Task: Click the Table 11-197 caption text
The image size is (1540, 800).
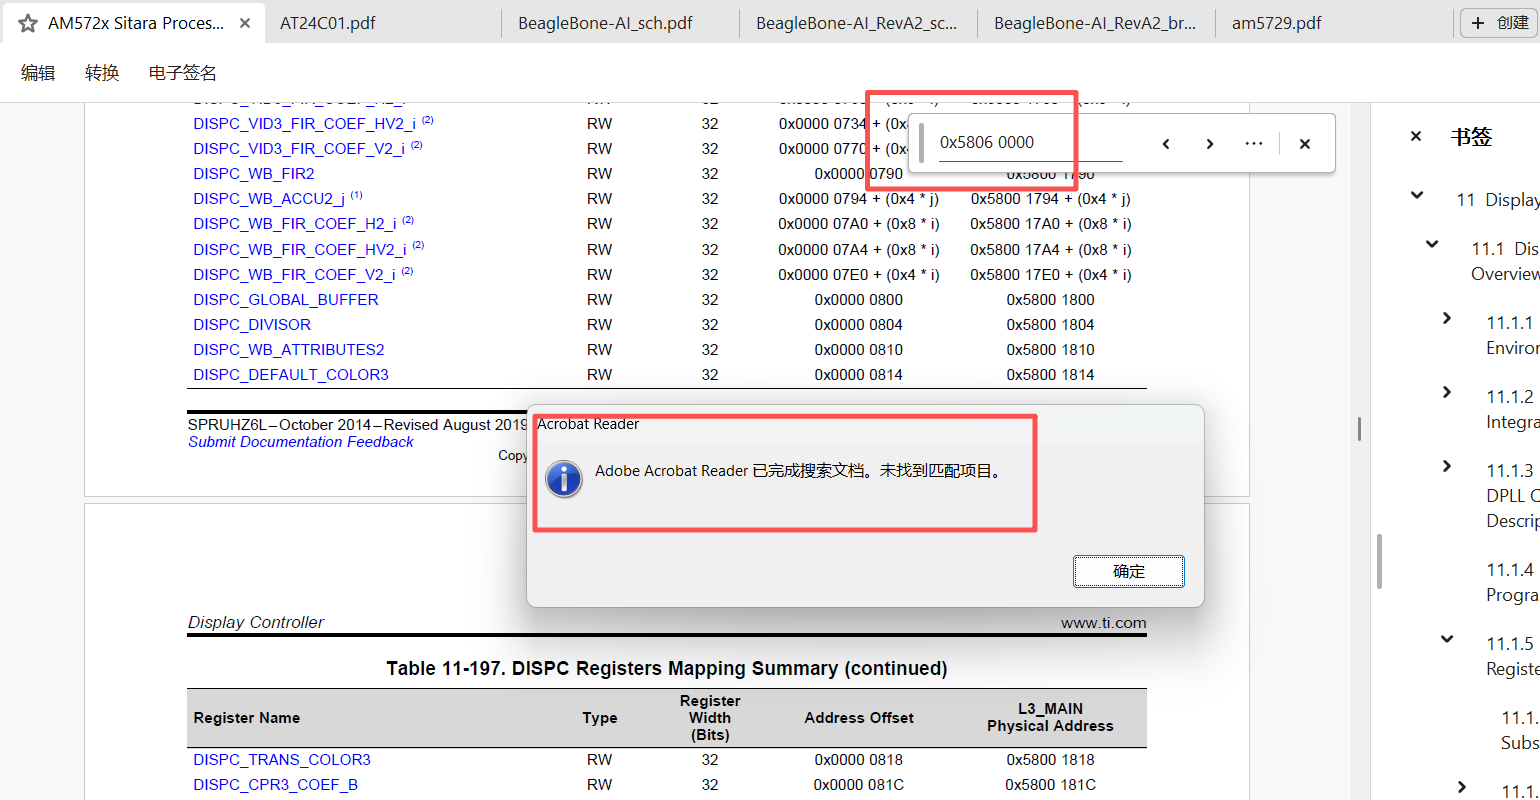Action: click(x=667, y=668)
